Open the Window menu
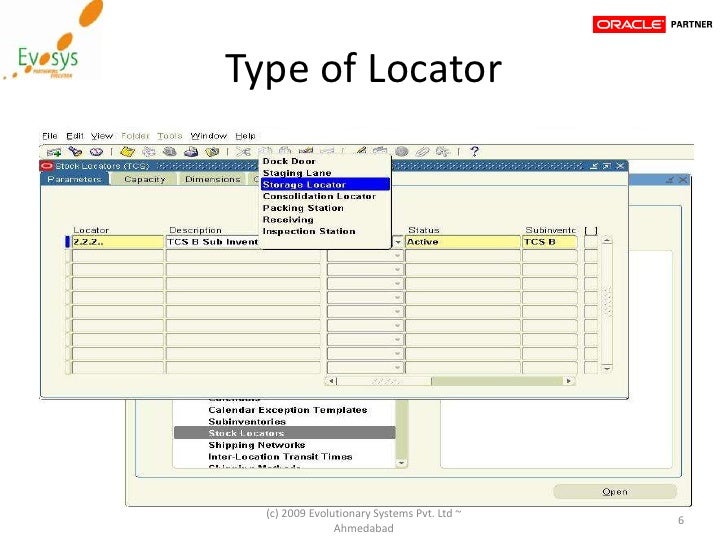This screenshot has height=546, width=728. point(208,136)
